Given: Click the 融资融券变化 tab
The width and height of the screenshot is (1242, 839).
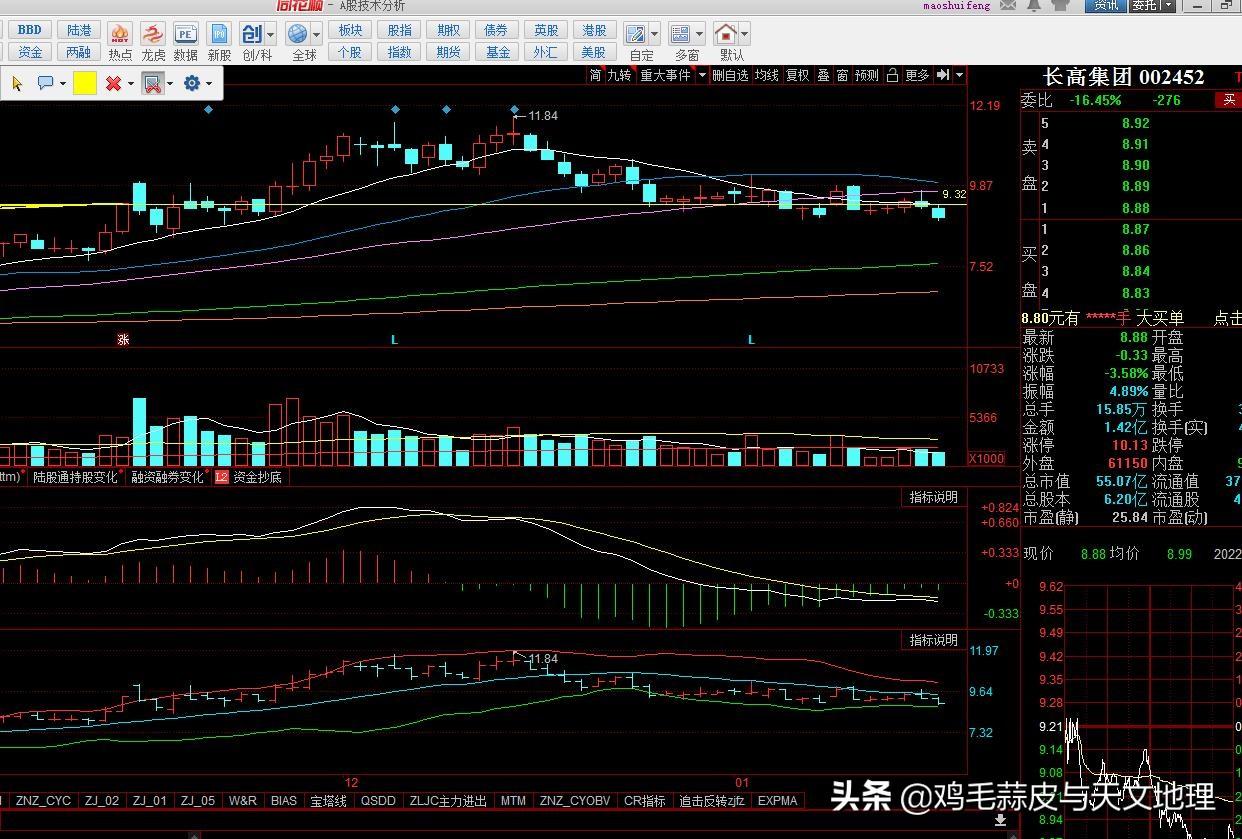Looking at the screenshot, I should [x=167, y=478].
